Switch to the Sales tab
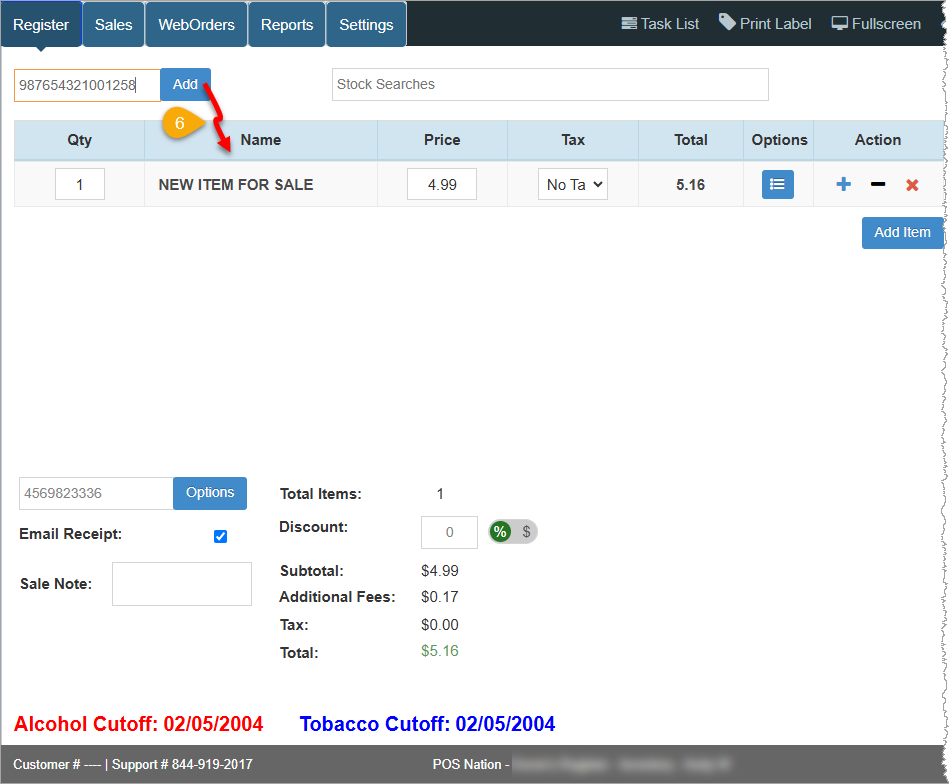The width and height of the screenshot is (949, 784). [113, 22]
